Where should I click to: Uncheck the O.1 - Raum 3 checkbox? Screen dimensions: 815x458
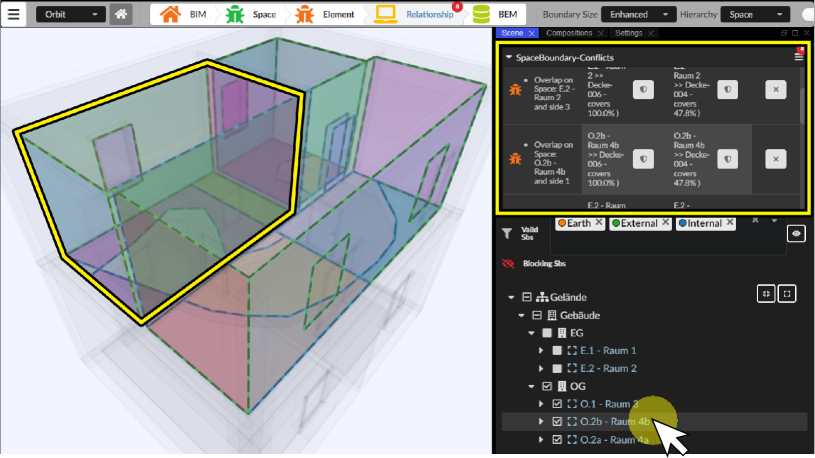click(x=558, y=404)
